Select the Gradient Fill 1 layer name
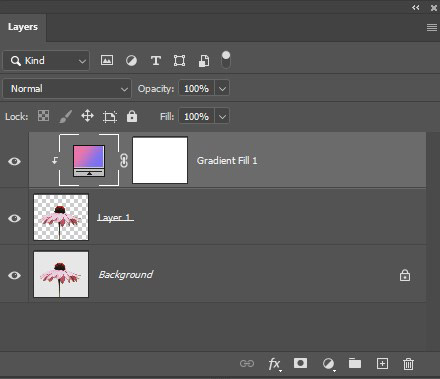This screenshot has width=440, height=379. click(x=227, y=161)
